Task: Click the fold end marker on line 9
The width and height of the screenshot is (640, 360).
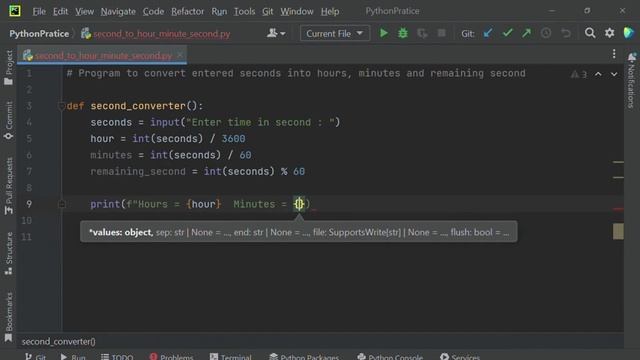Action: (62, 204)
